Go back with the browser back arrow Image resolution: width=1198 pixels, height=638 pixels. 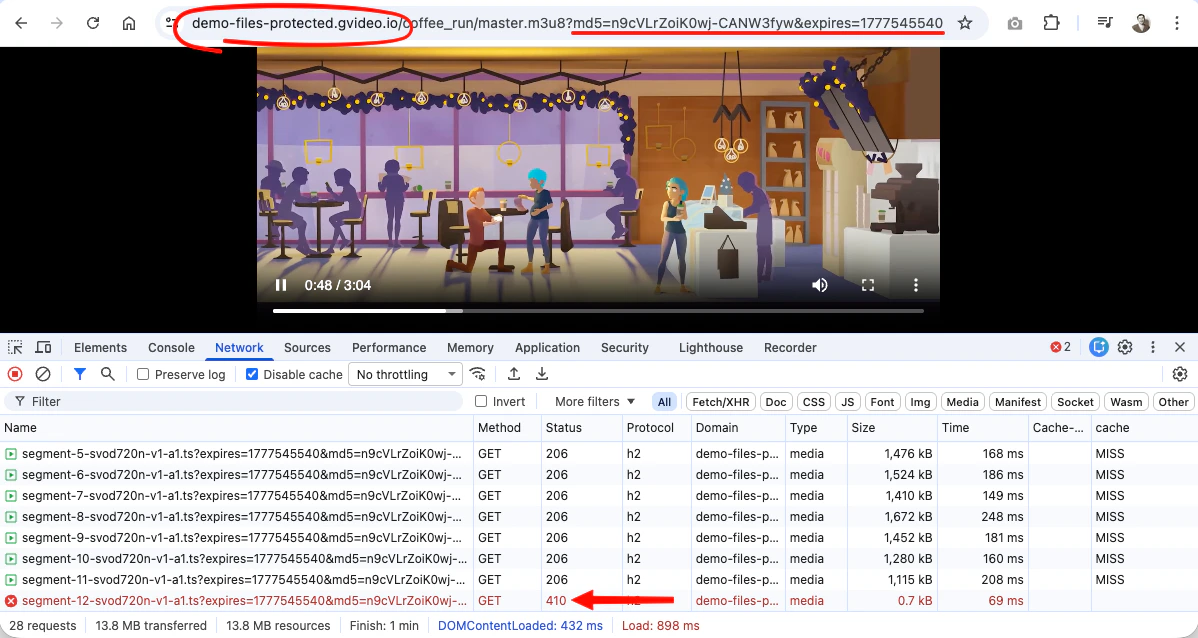click(21, 23)
